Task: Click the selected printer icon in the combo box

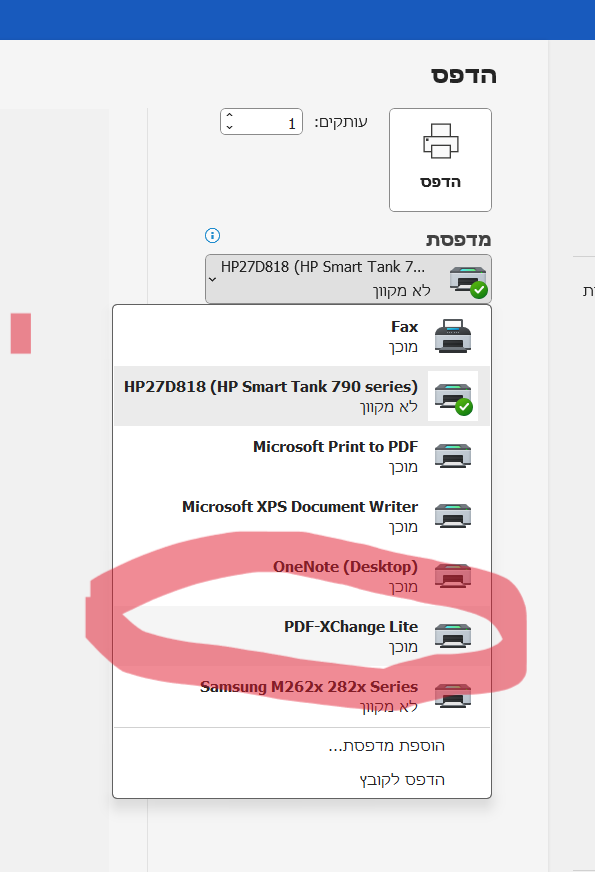Action: 468,281
